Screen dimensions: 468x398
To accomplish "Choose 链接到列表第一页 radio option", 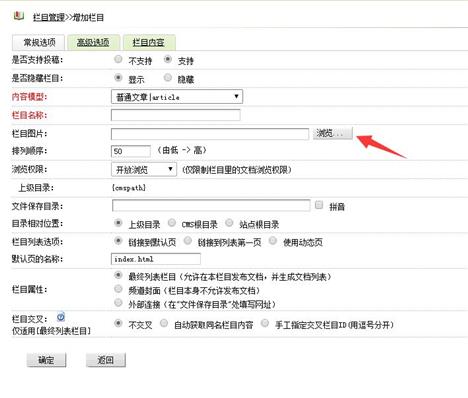I will pos(188,241).
